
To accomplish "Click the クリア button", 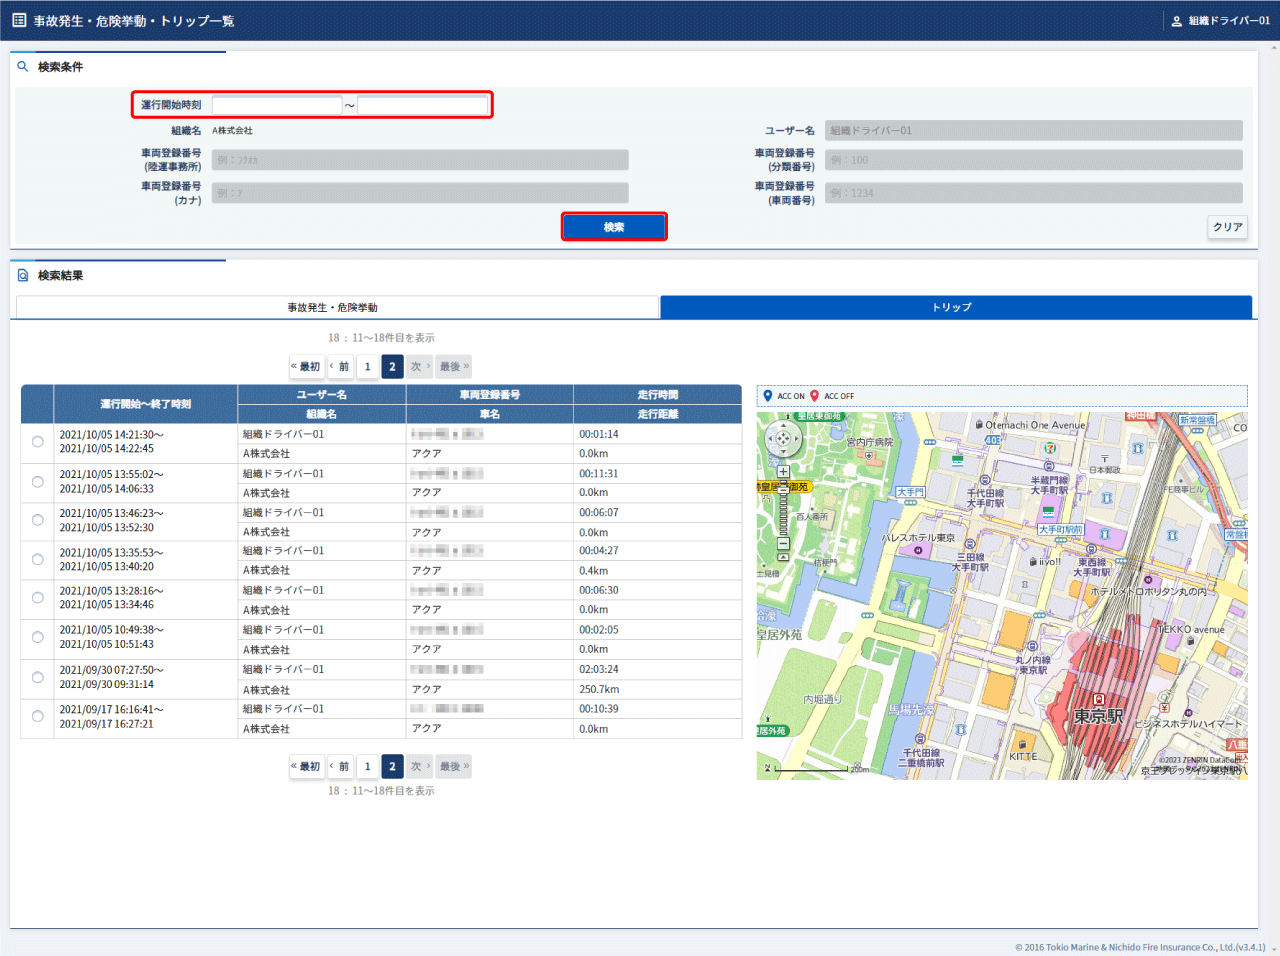I will point(1227,227).
